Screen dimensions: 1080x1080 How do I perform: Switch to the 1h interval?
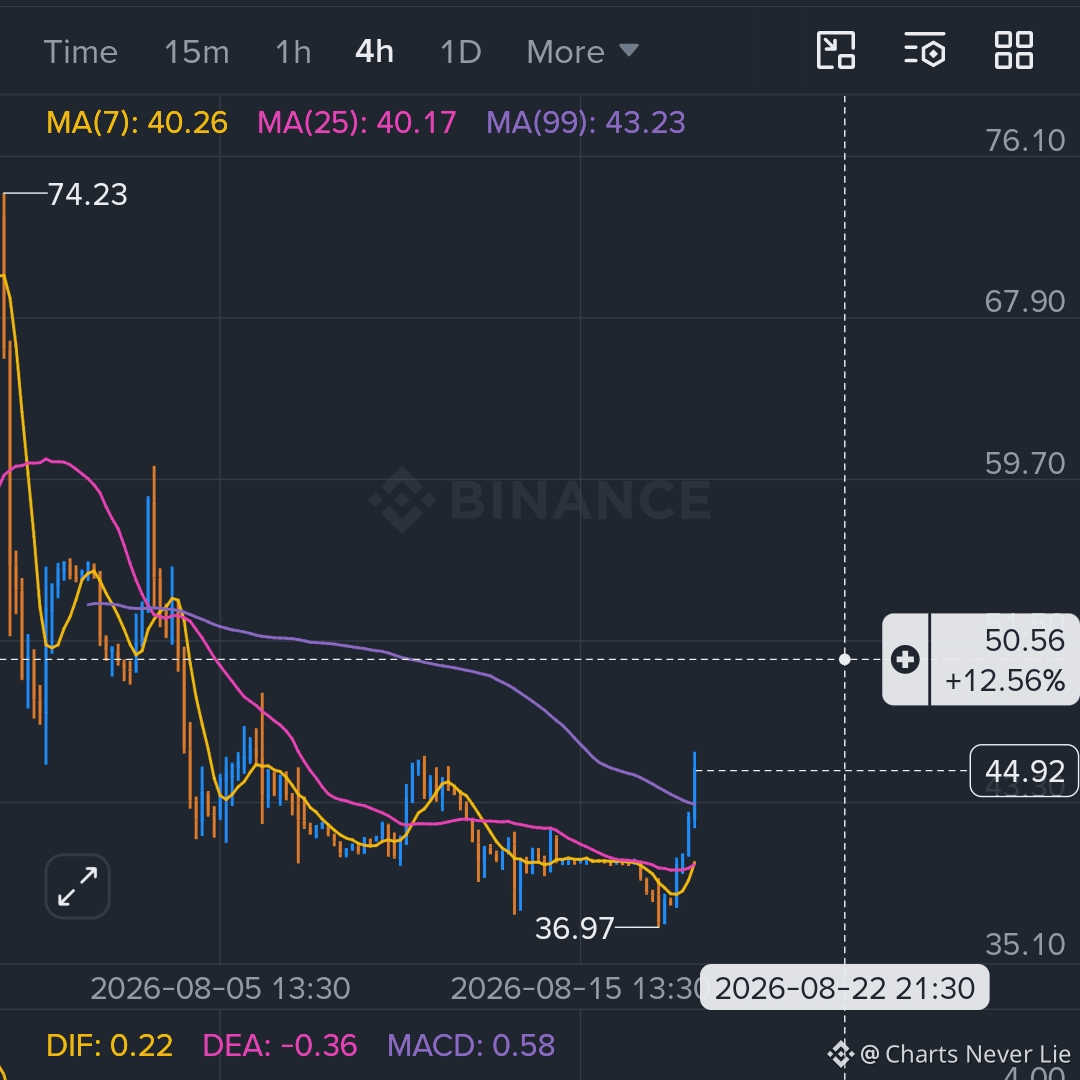click(293, 52)
